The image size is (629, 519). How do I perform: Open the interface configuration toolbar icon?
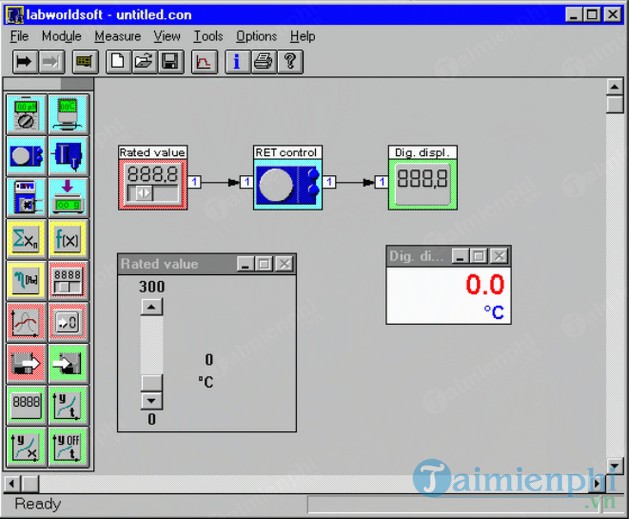[x=85, y=61]
